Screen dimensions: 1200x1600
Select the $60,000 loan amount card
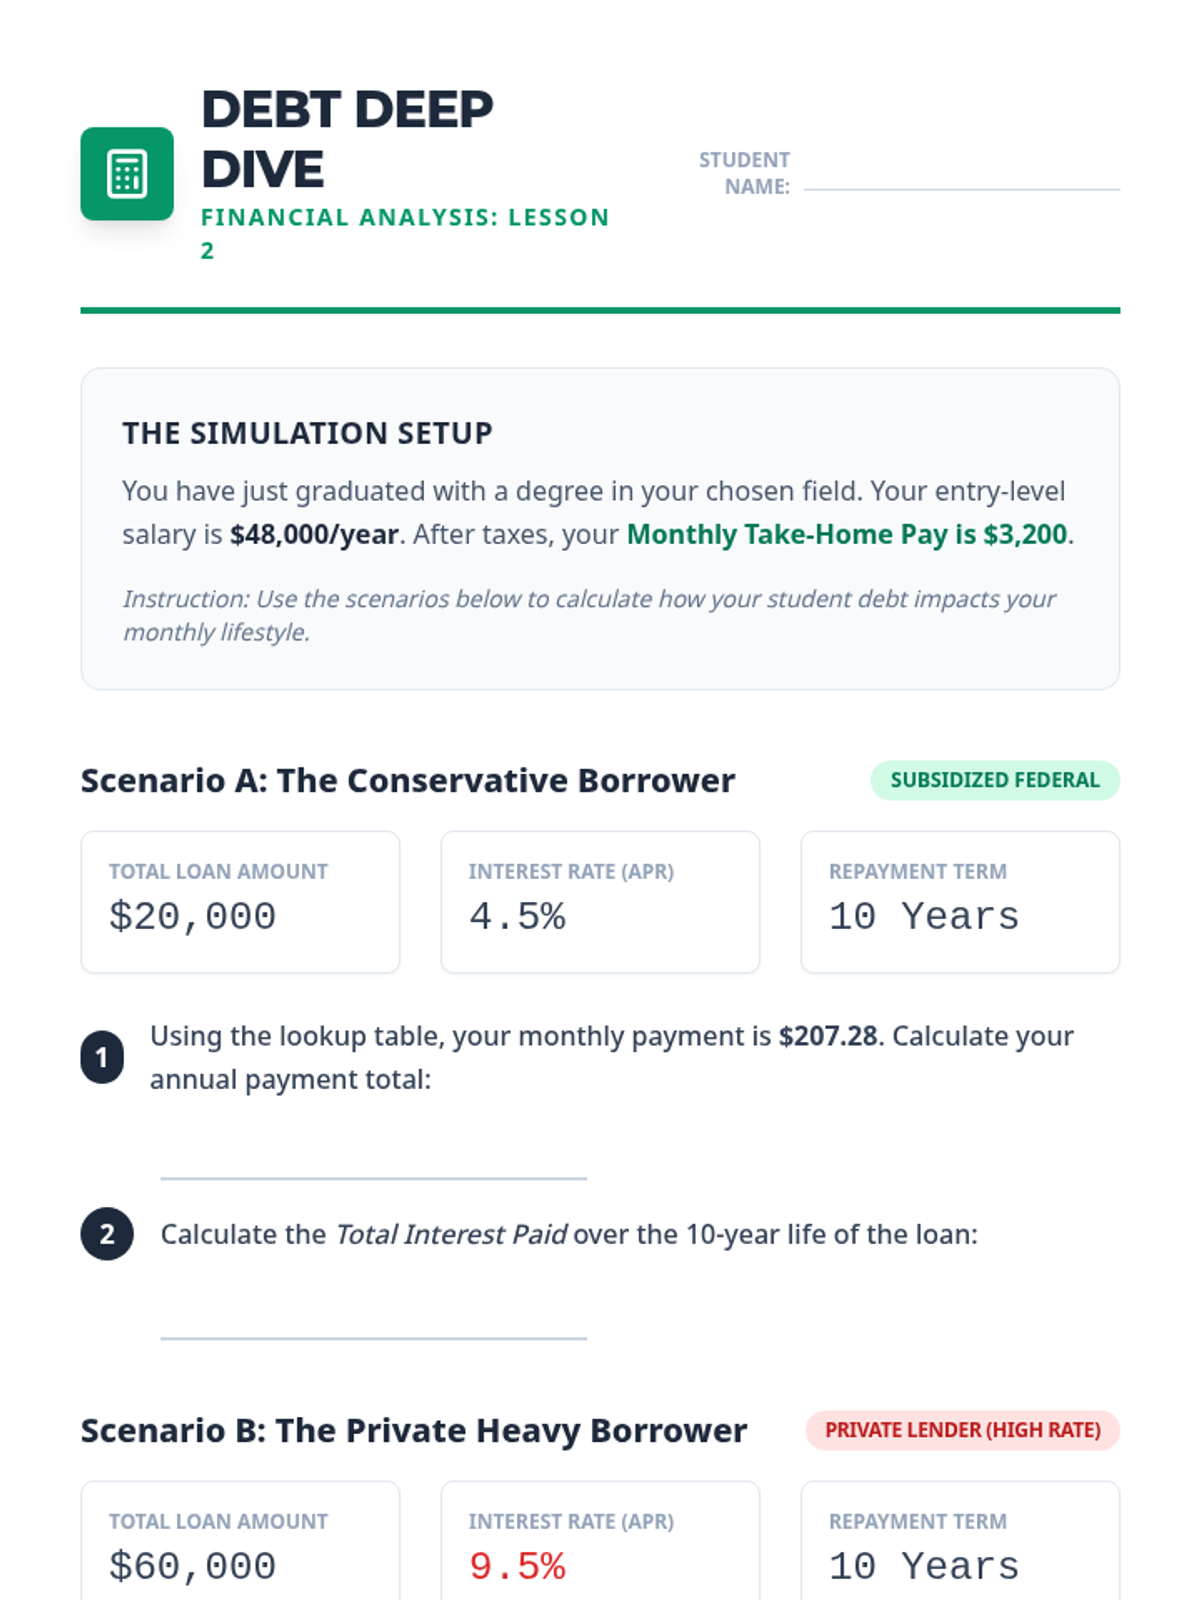pyautogui.click(x=240, y=1545)
